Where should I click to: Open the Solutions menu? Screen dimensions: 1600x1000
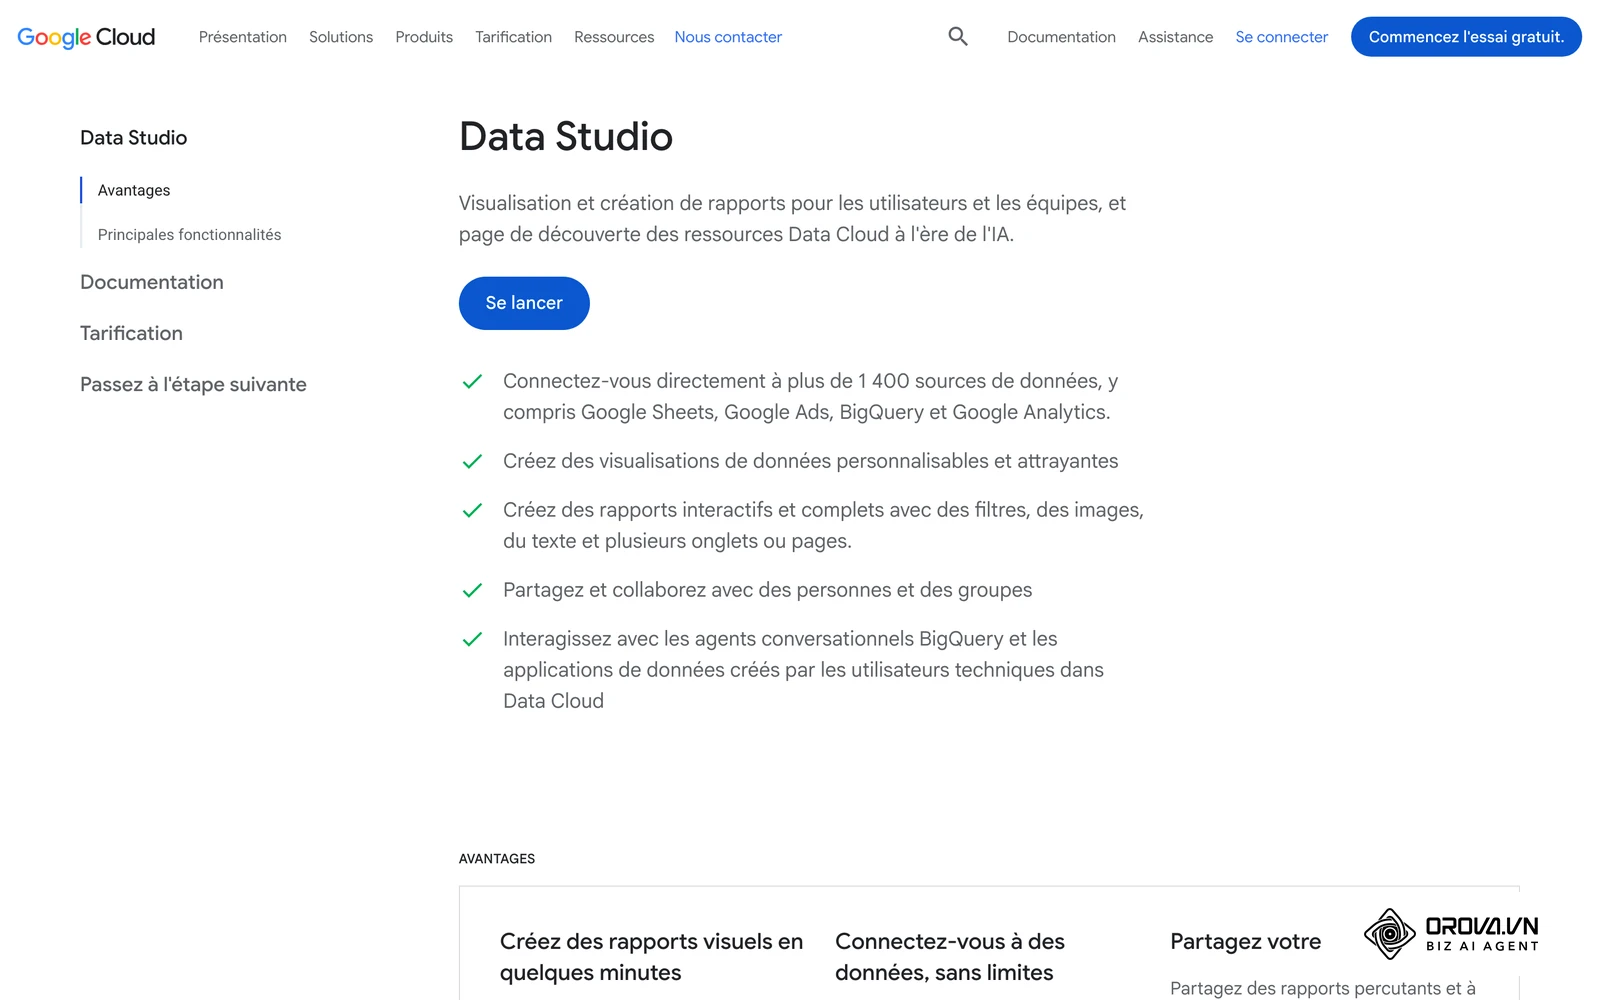click(x=341, y=37)
